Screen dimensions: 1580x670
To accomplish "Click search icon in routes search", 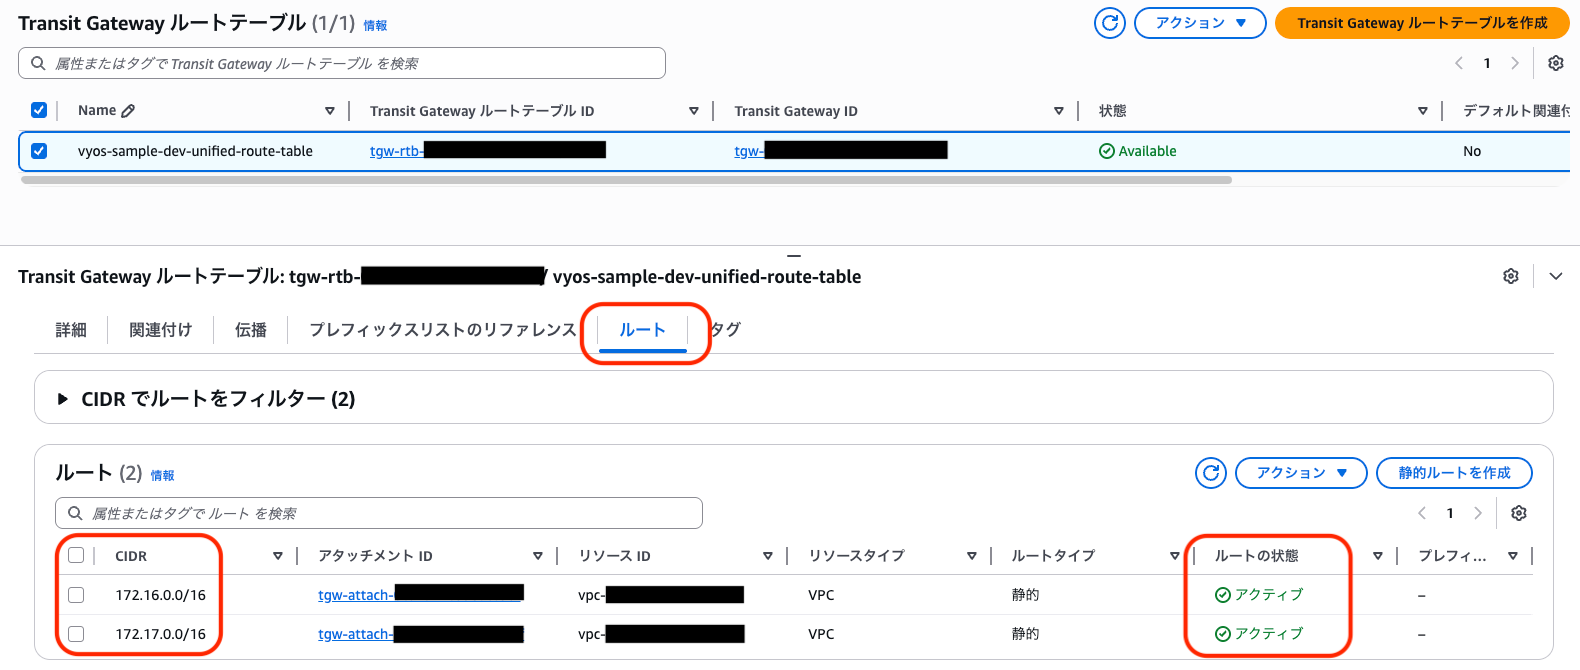I will tap(75, 513).
